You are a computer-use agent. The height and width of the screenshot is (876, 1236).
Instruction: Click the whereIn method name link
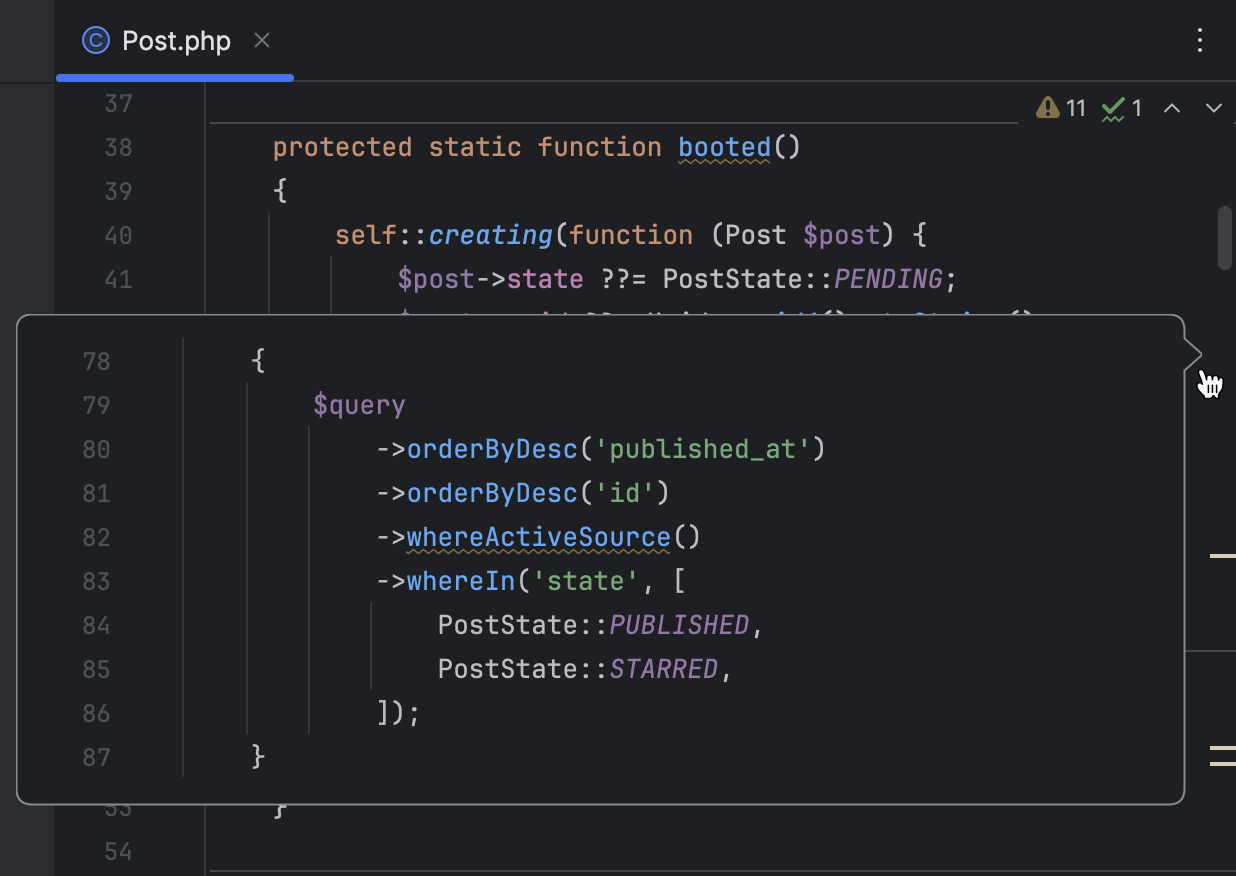461,581
